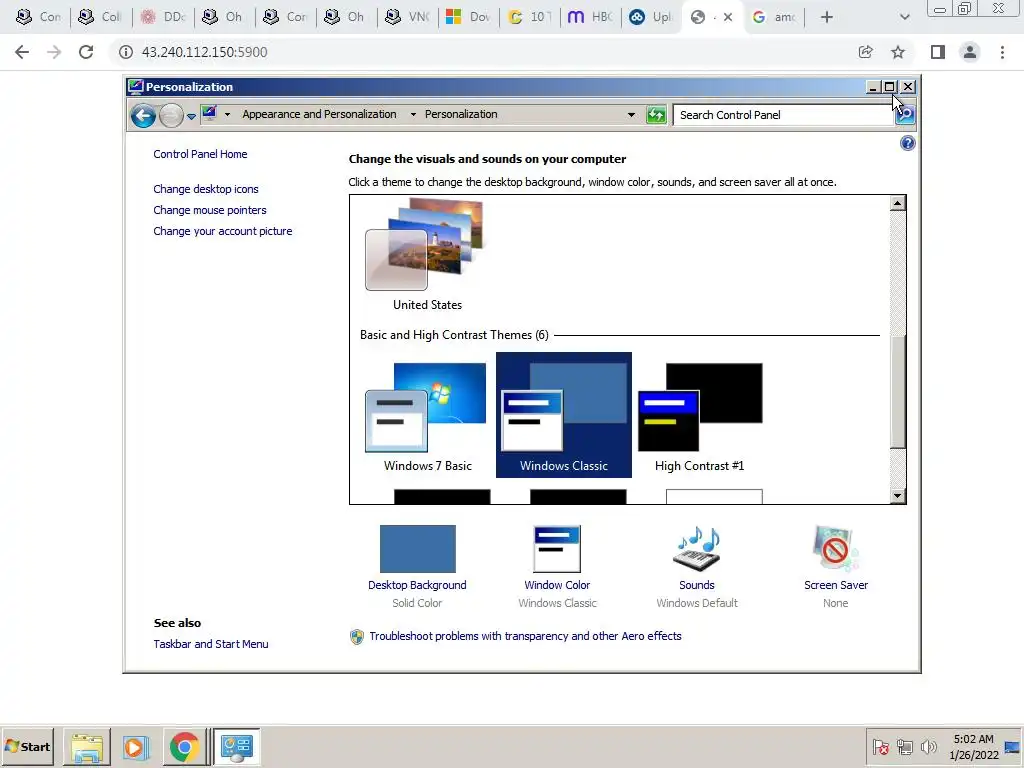Click the Forward arrow in Personalization window
Image resolution: width=1024 pixels, height=768 pixels.
[x=171, y=116]
